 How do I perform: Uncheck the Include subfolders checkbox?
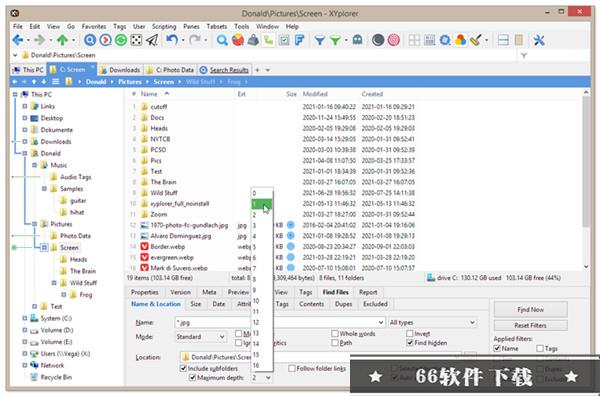(x=183, y=368)
